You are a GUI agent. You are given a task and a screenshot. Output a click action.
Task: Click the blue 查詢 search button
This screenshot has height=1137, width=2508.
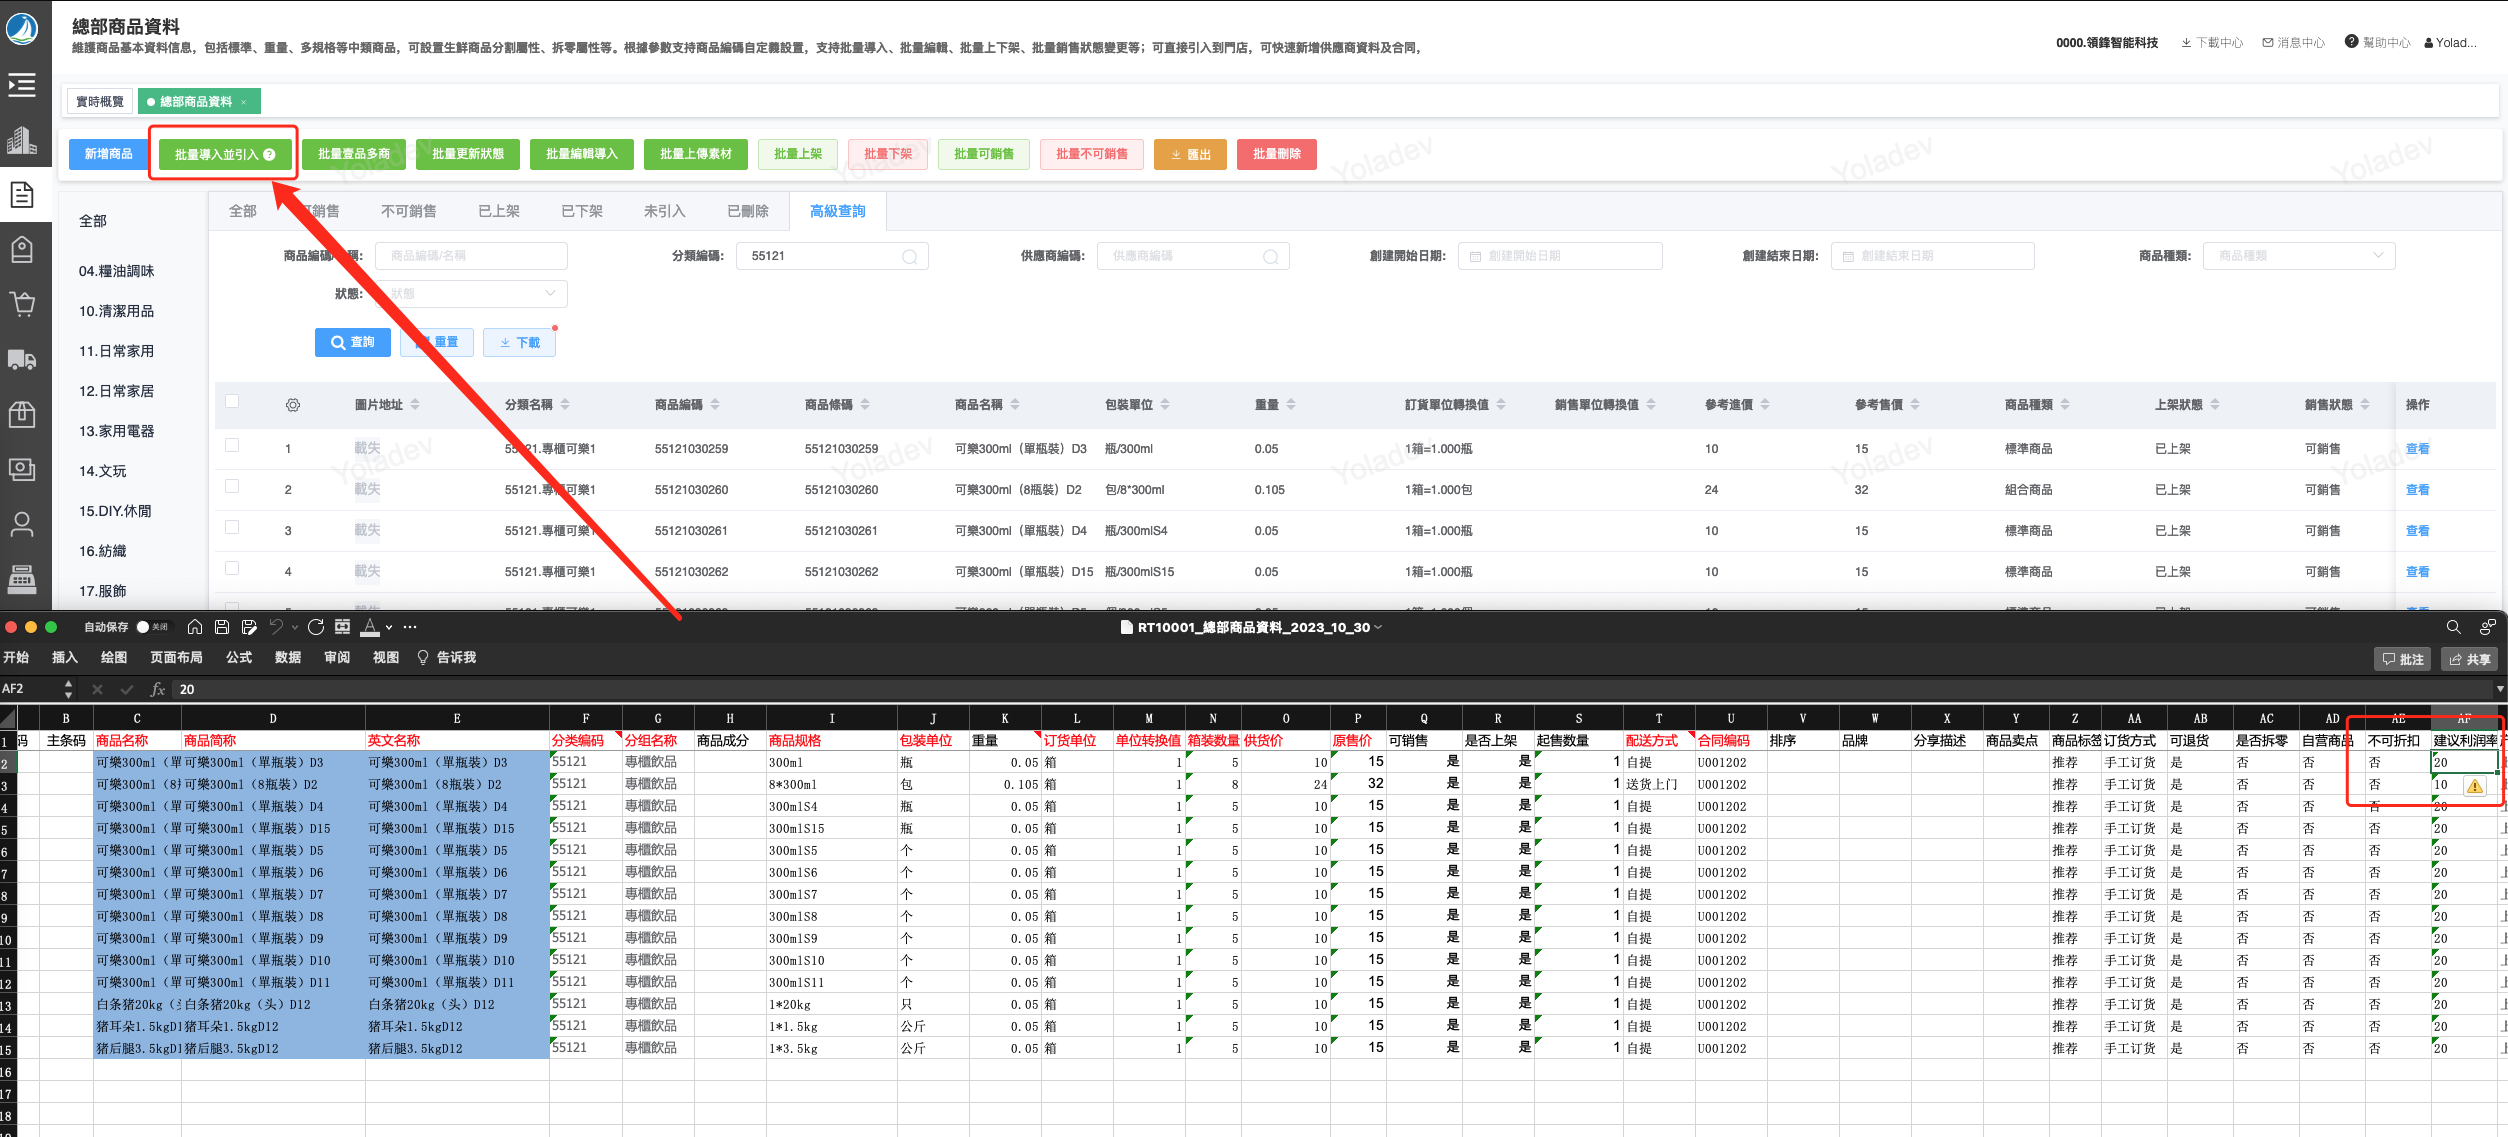(x=352, y=342)
